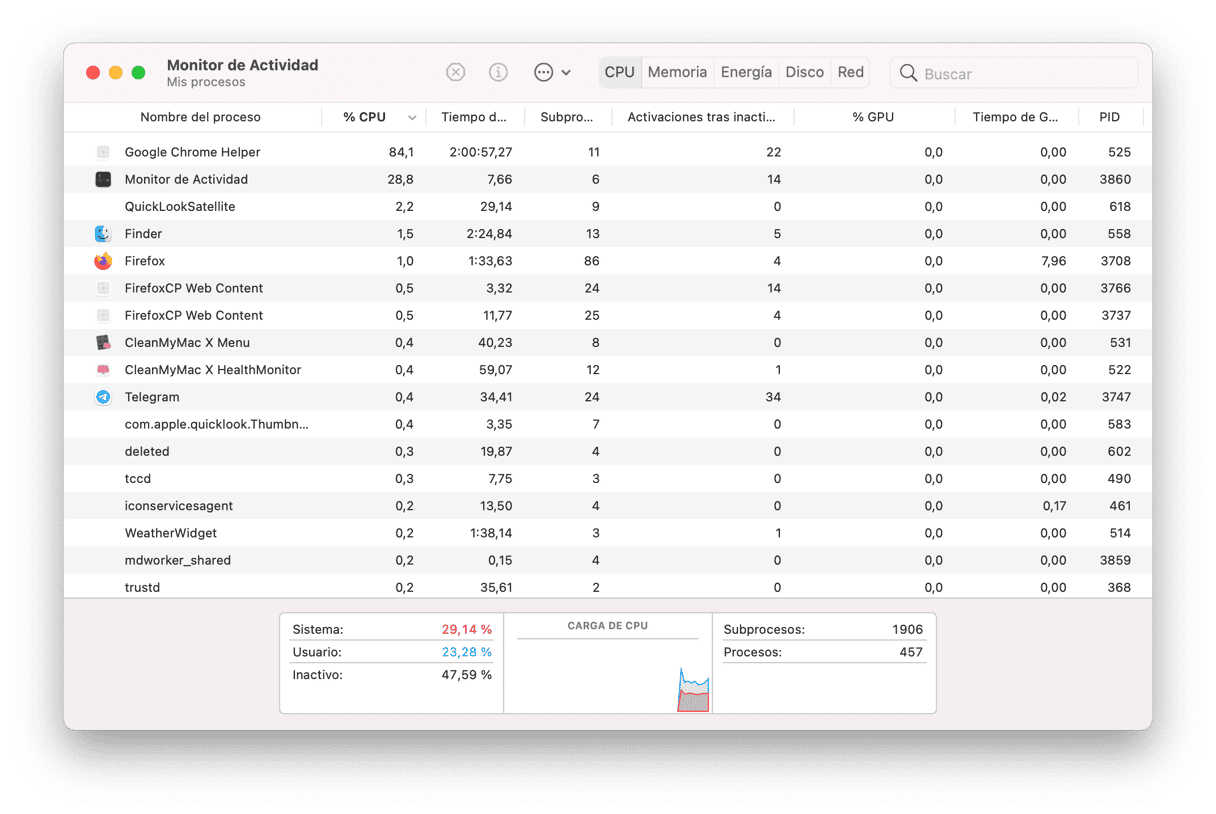Sort by % CPU column header
The width and height of the screenshot is (1216, 814).
tap(364, 117)
